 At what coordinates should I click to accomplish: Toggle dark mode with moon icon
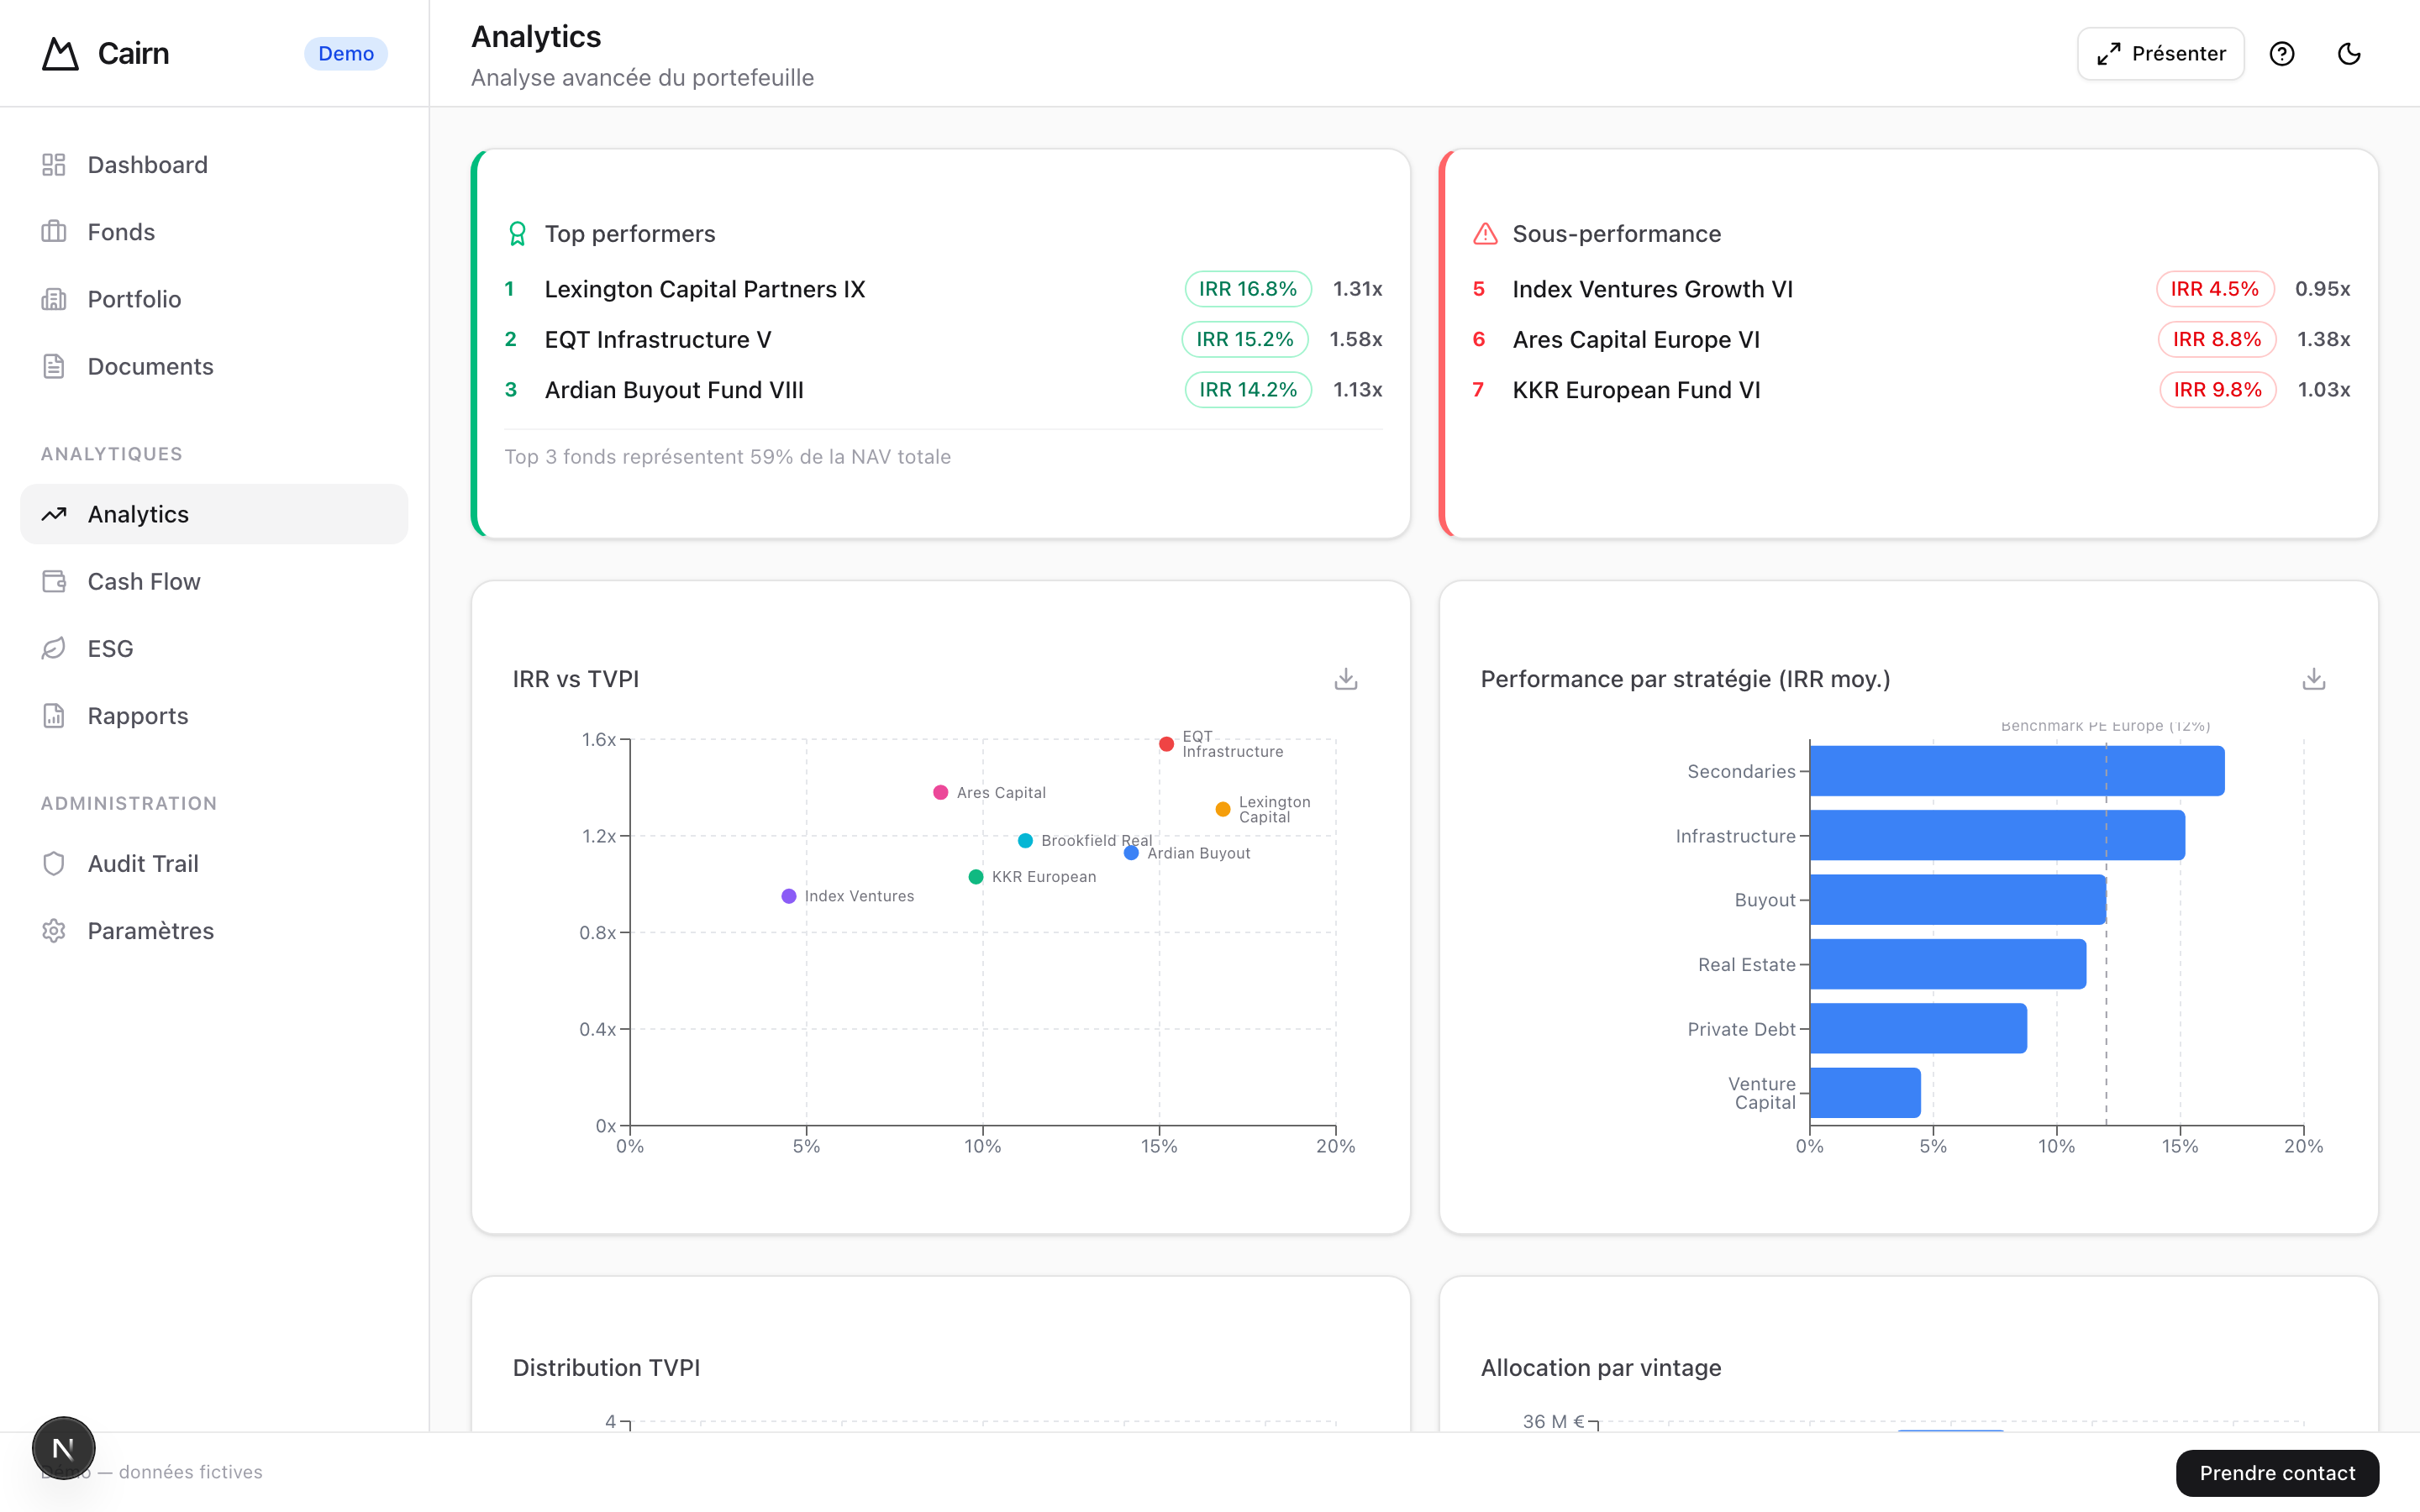pyautogui.click(x=2348, y=54)
